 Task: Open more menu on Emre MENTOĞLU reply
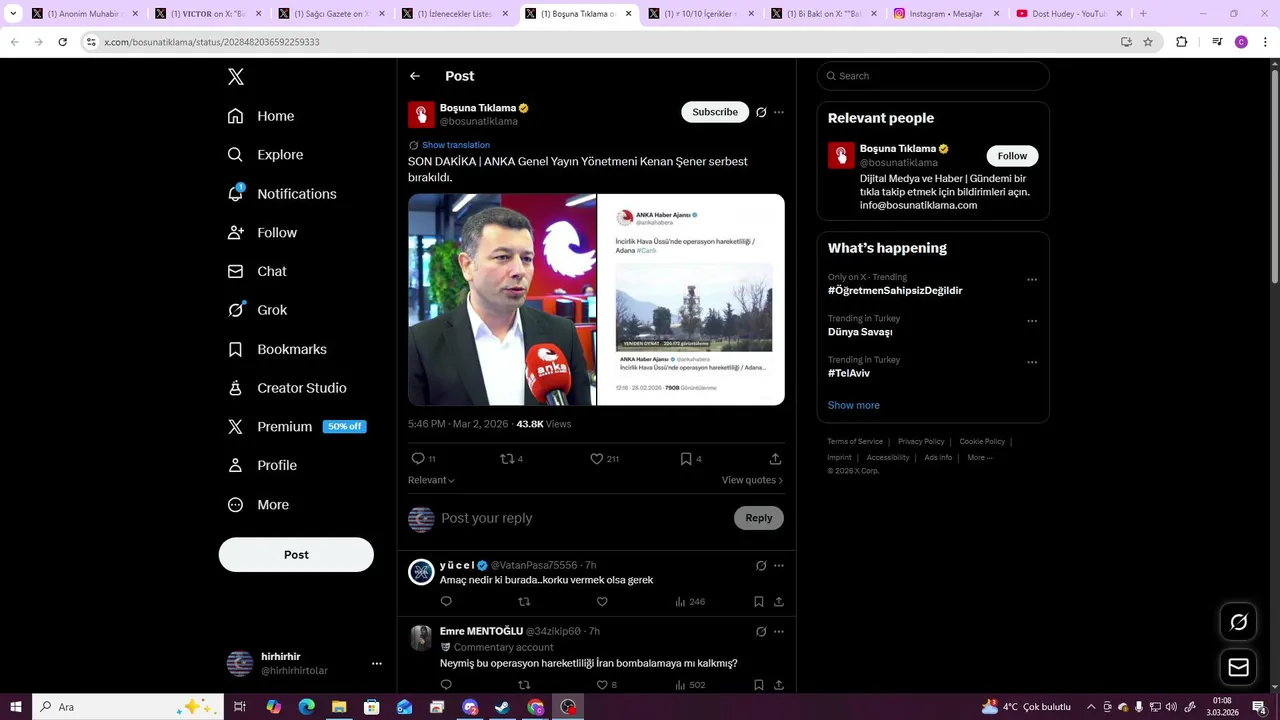pyautogui.click(x=779, y=632)
